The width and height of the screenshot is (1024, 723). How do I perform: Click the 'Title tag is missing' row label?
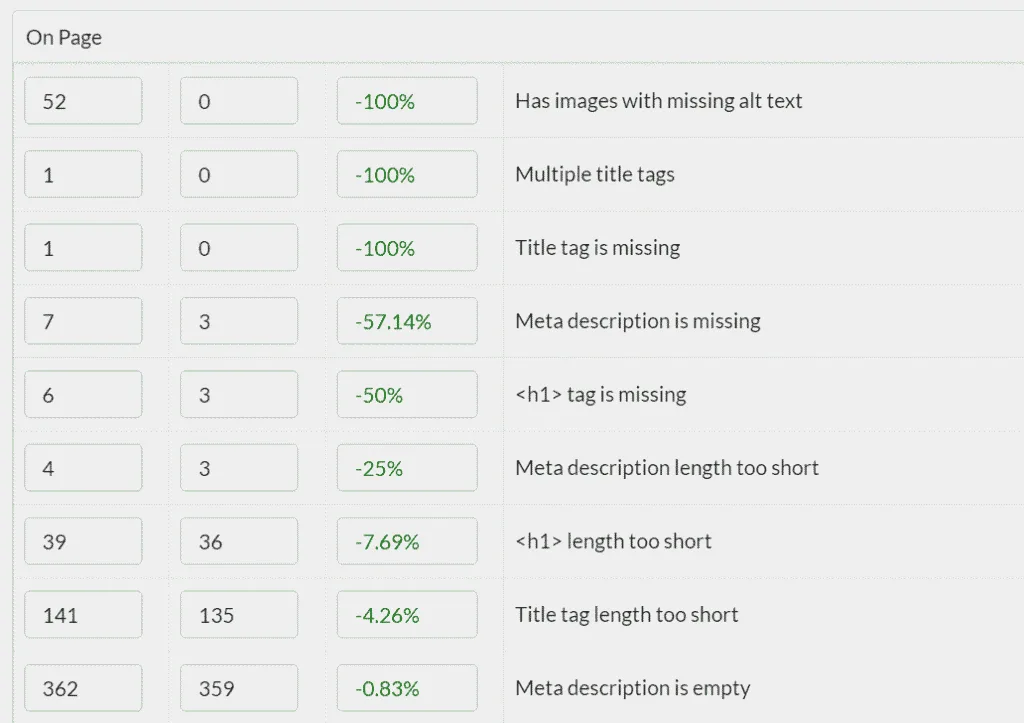597,247
